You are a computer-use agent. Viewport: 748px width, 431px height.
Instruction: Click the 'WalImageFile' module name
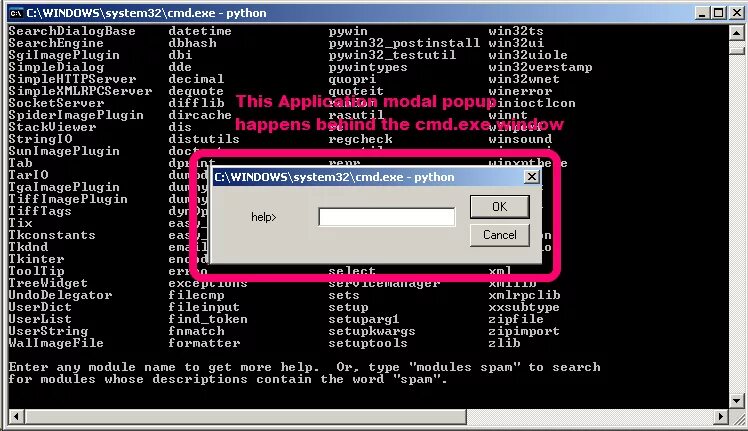point(56,343)
